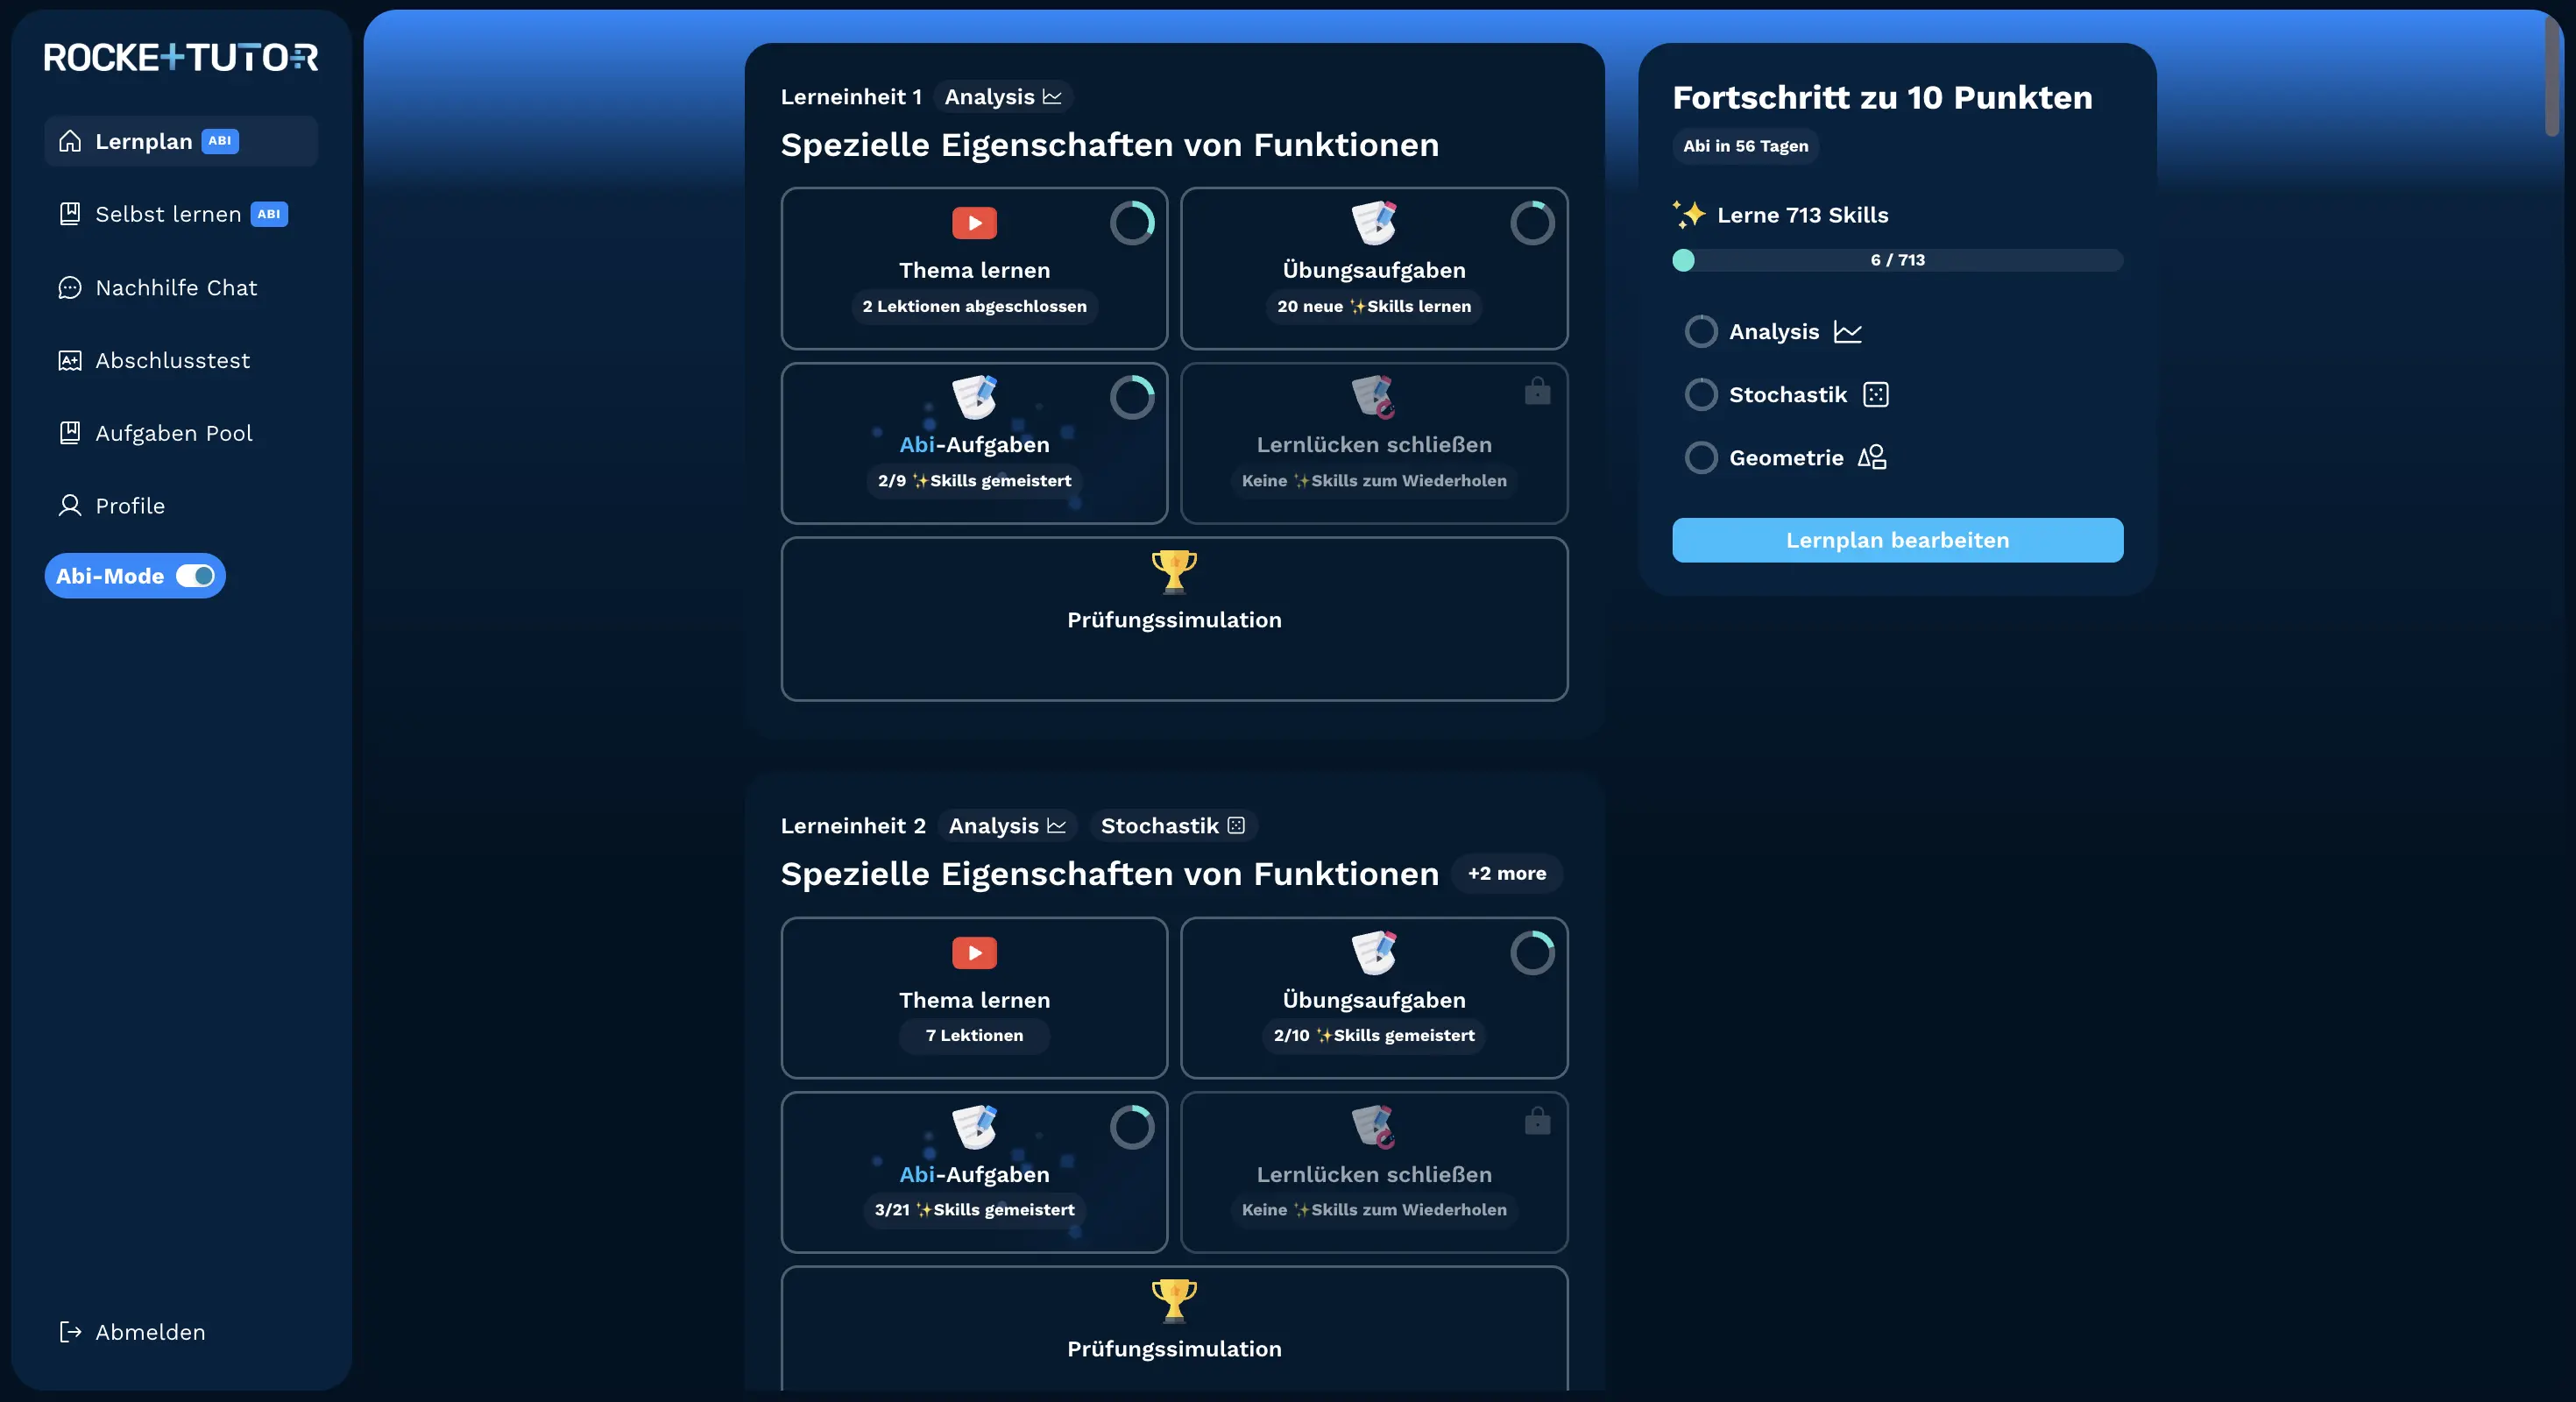Expand the +2 more topics in Lerneinheit 2
The width and height of the screenshot is (2576, 1402).
point(1507,873)
